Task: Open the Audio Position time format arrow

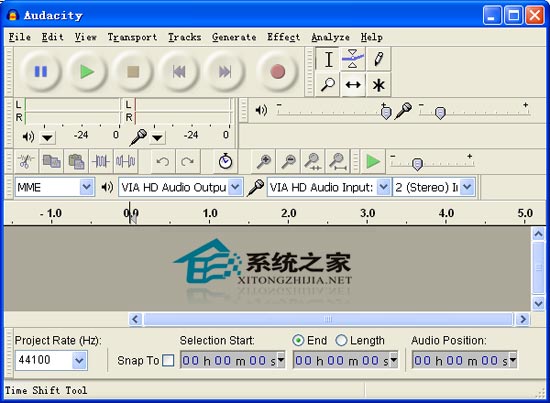Action: 513,360
